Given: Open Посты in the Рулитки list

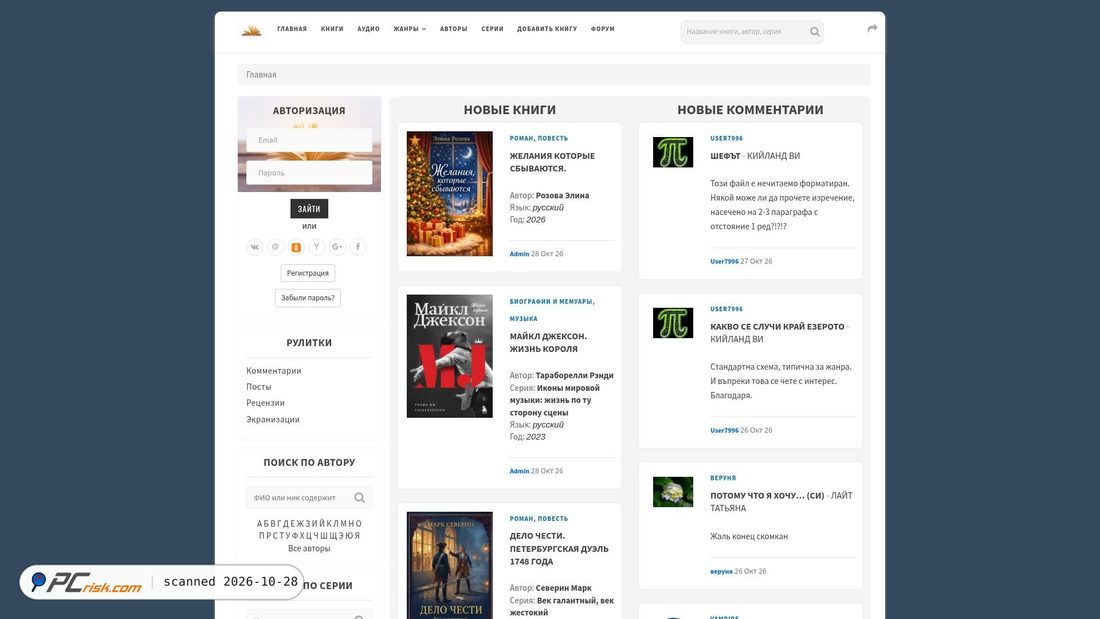Looking at the screenshot, I should (258, 387).
